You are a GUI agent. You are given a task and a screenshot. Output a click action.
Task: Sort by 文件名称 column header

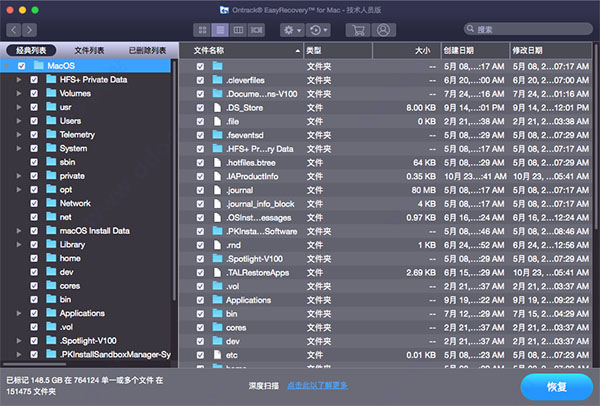pos(242,51)
